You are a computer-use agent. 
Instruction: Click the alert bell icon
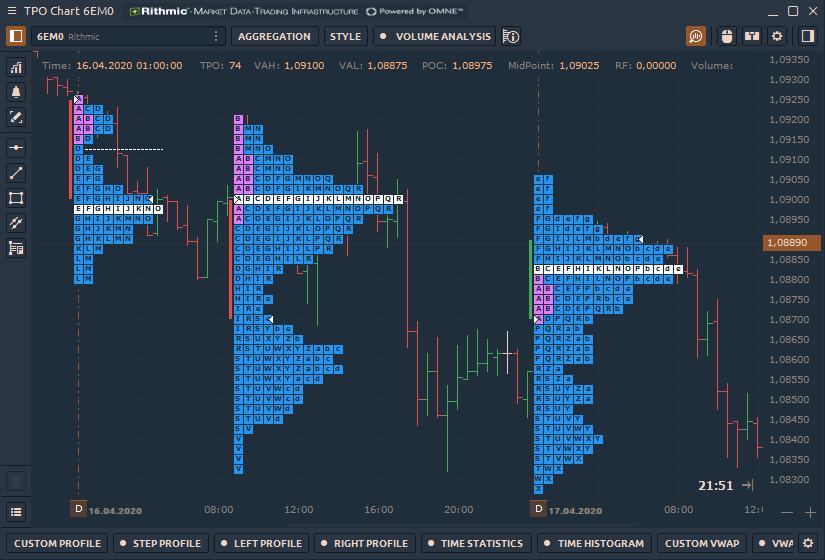[x=16, y=92]
